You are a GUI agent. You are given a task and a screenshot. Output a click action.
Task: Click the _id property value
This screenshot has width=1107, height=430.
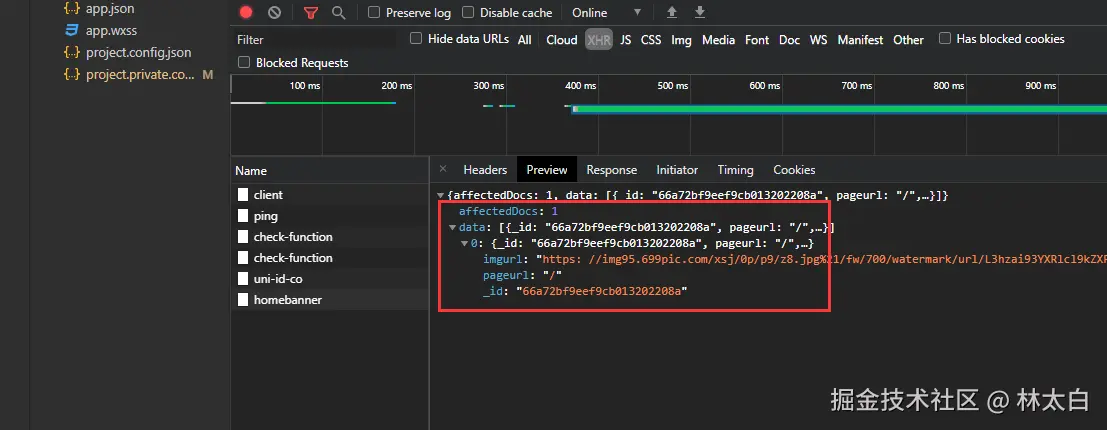[x=602, y=291]
